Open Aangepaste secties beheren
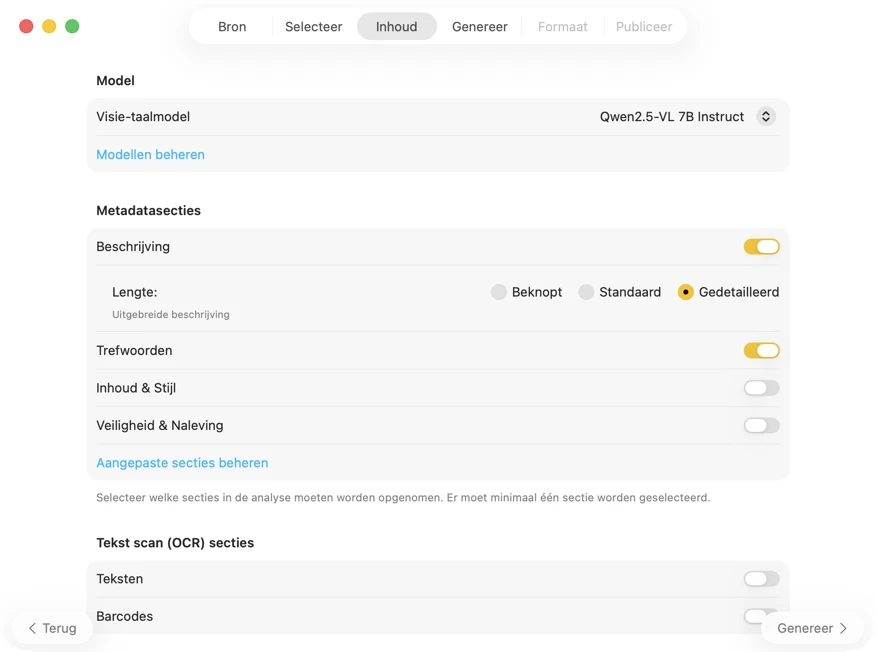This screenshot has height=652, width=876. 182,462
